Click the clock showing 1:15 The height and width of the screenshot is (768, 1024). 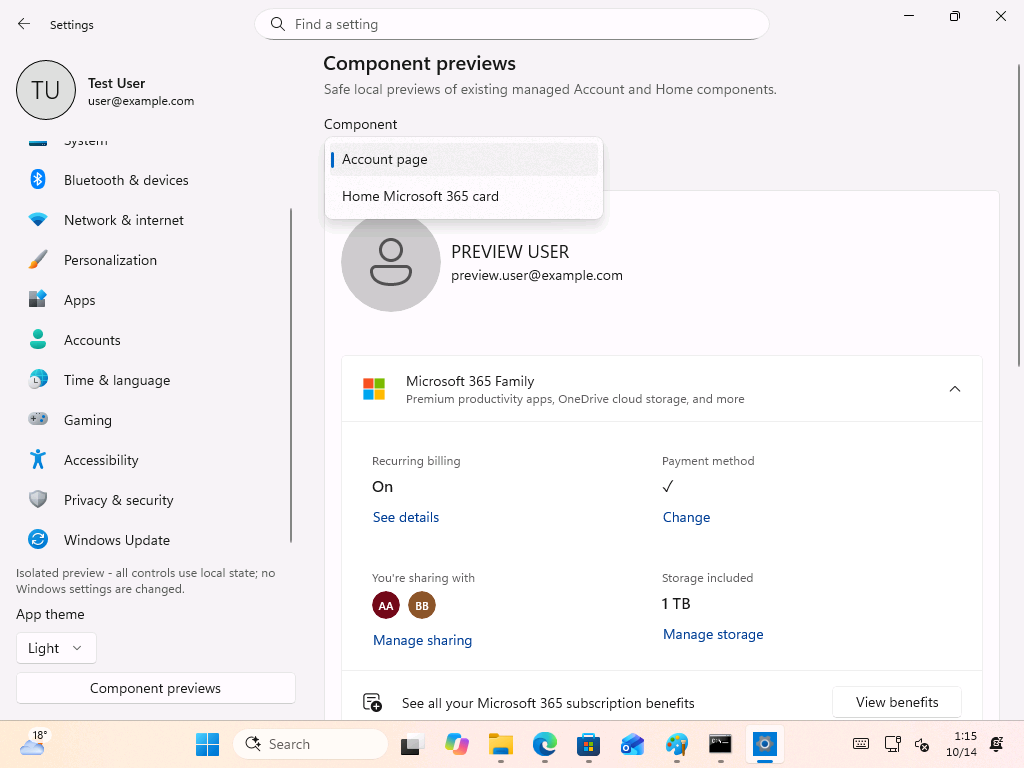(x=961, y=744)
